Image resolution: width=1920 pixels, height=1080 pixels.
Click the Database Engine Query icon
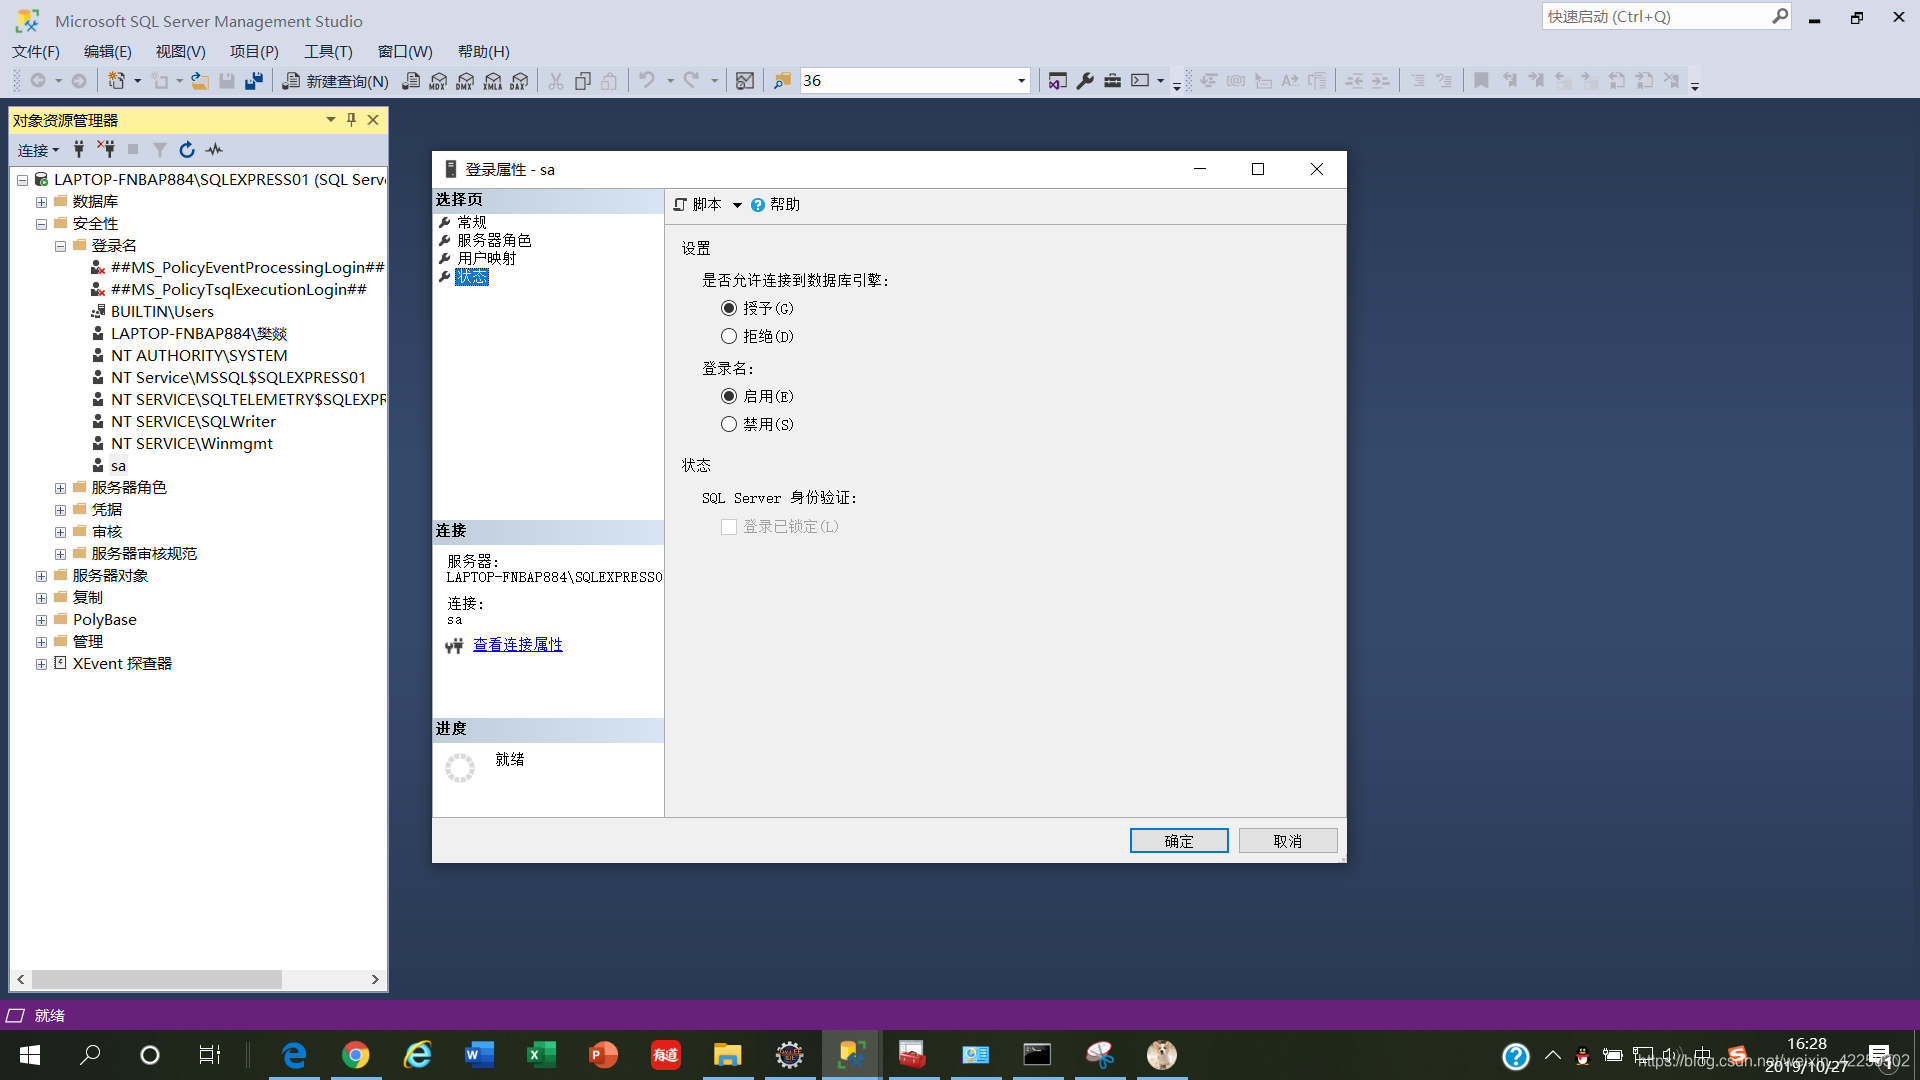(x=411, y=81)
